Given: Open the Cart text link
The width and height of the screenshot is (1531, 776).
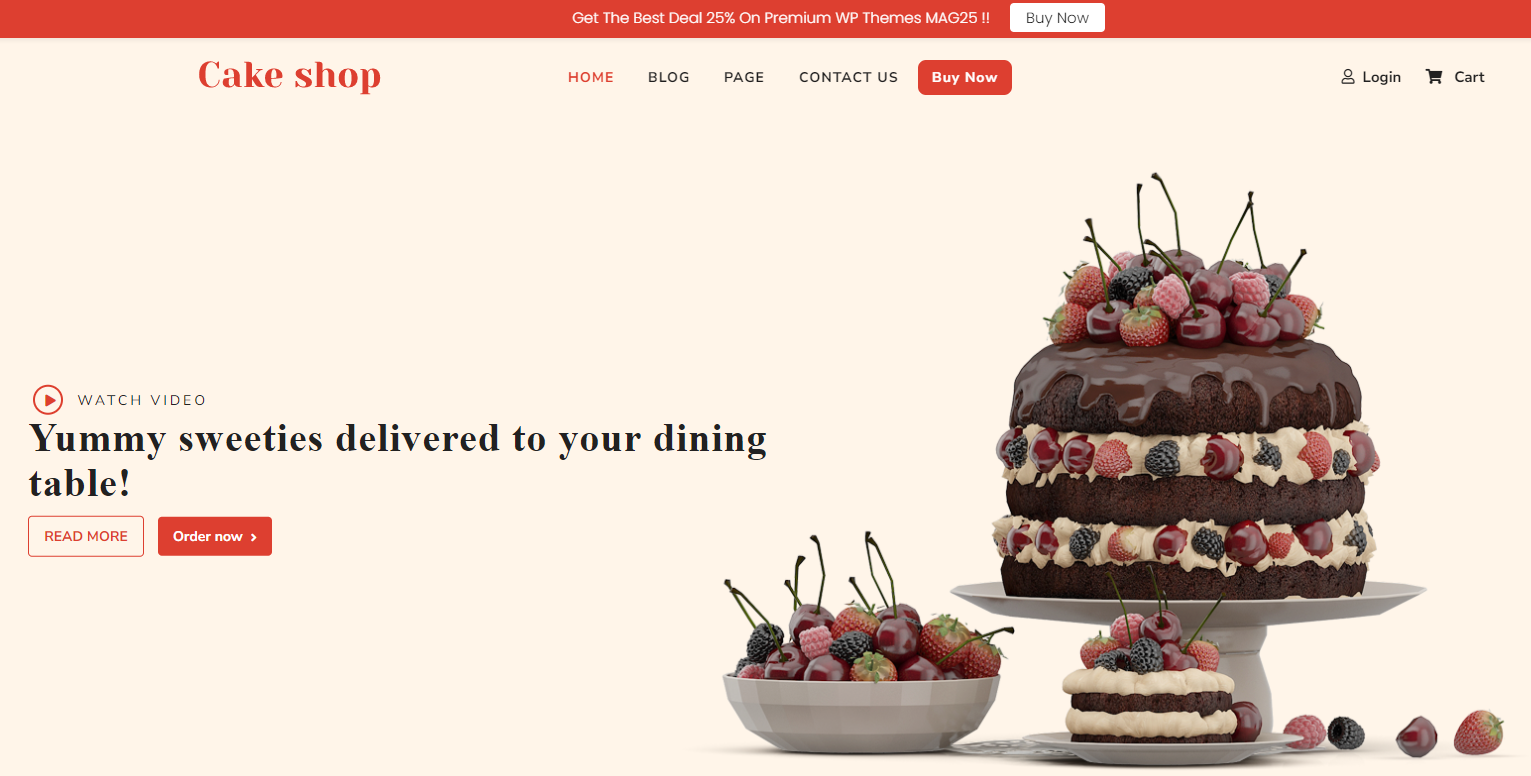Looking at the screenshot, I should (x=1469, y=77).
